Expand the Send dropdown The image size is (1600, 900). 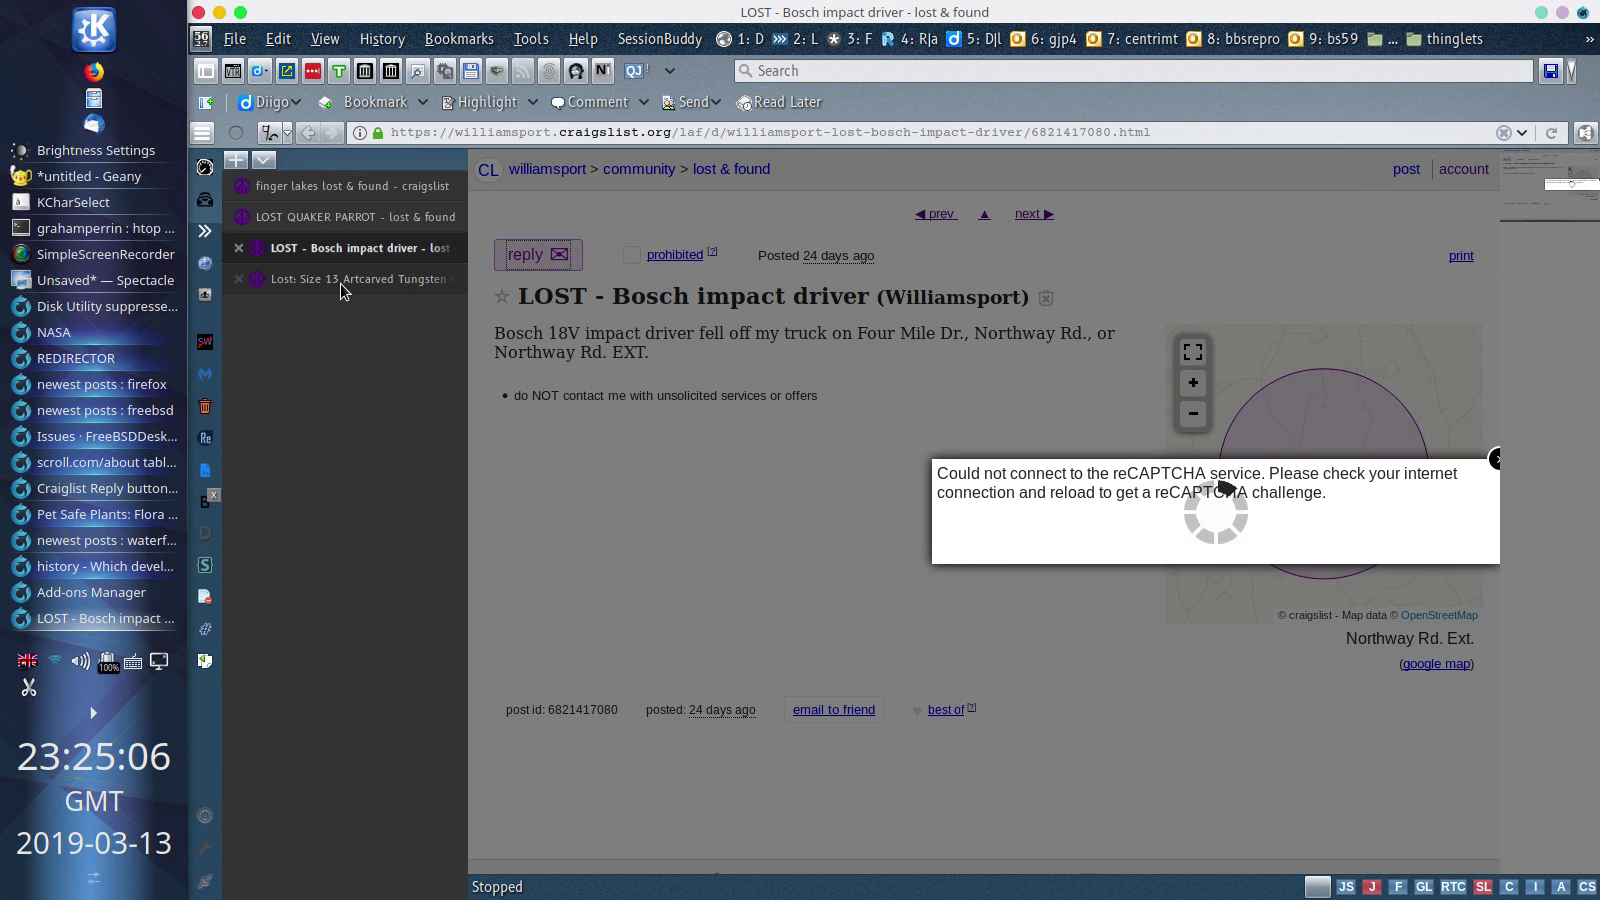pyautogui.click(x=716, y=102)
